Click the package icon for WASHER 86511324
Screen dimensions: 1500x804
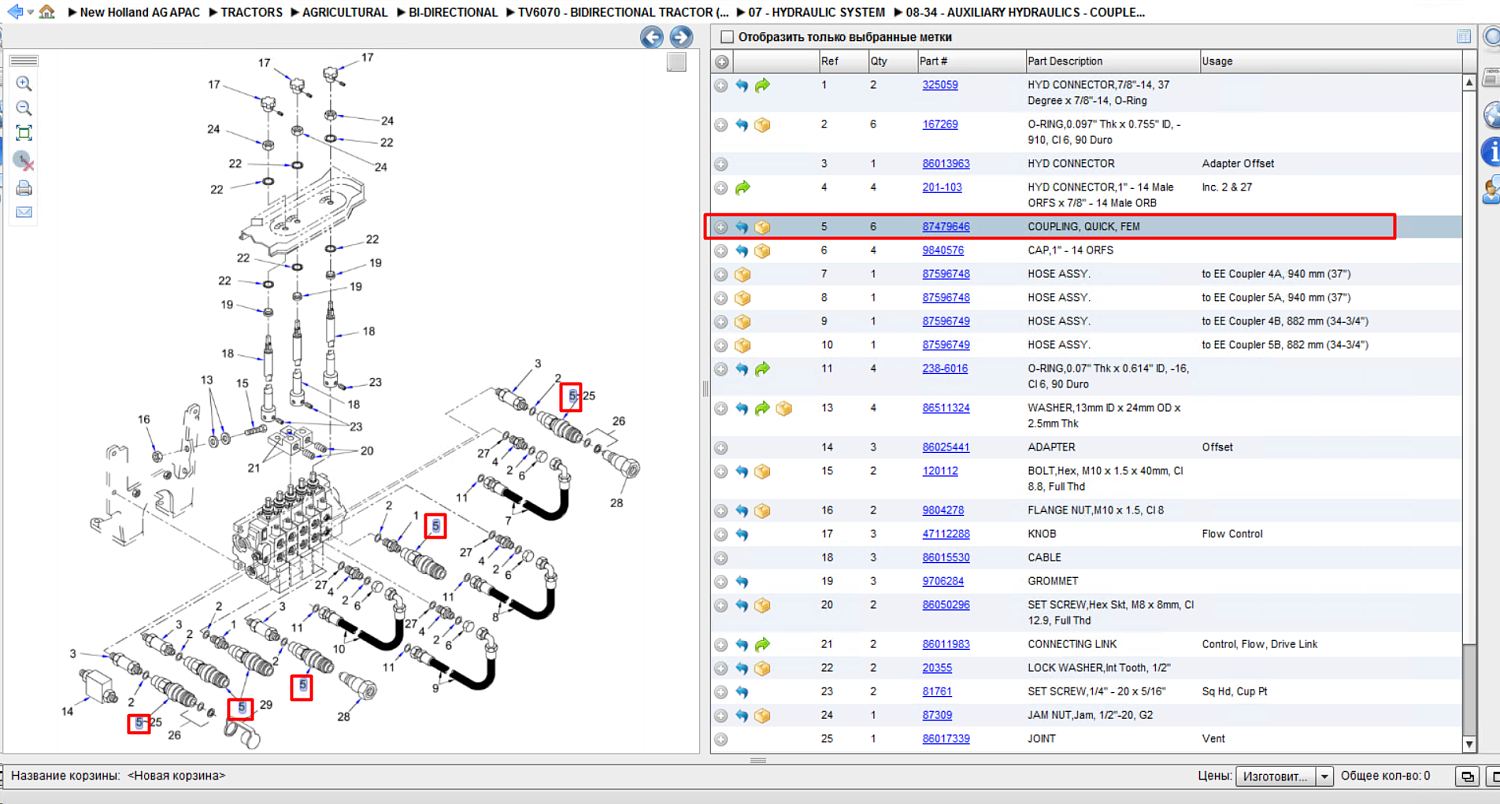784,408
